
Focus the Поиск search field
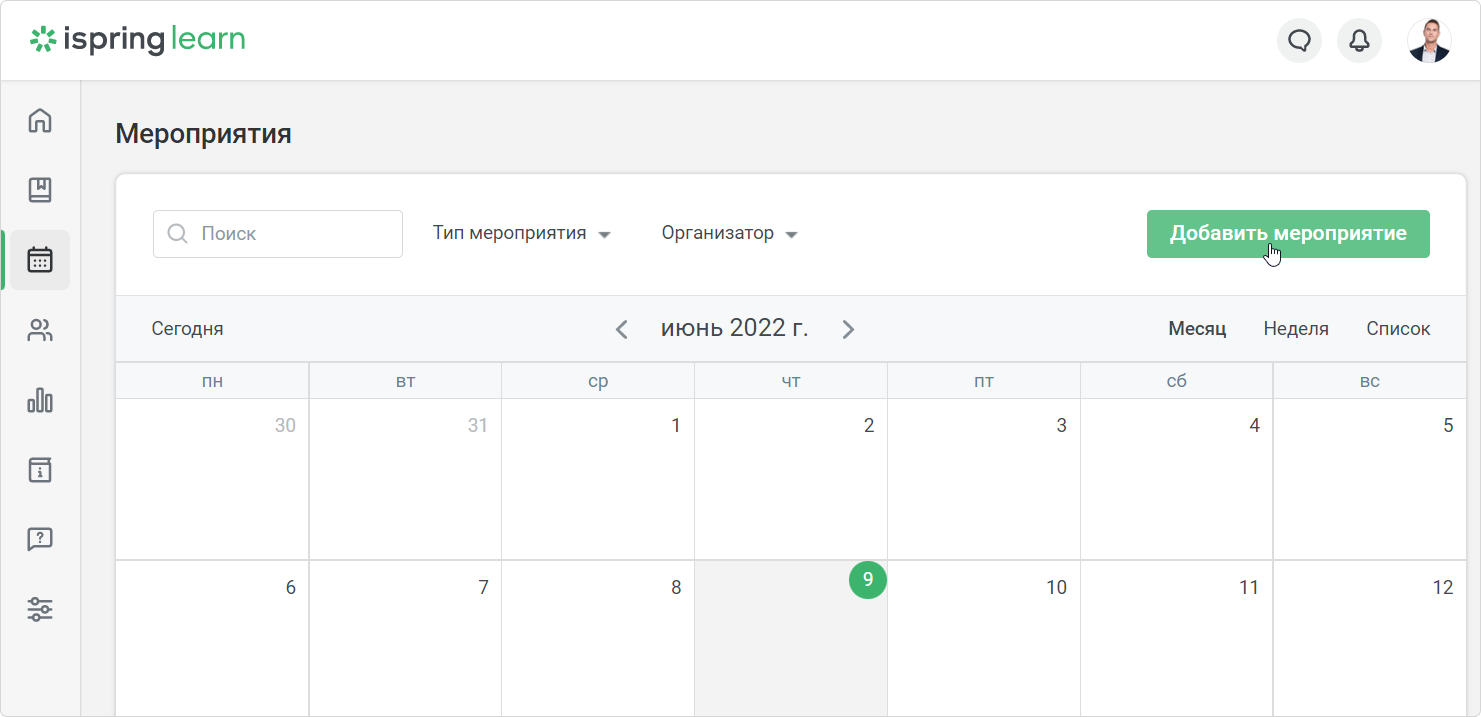tap(278, 234)
